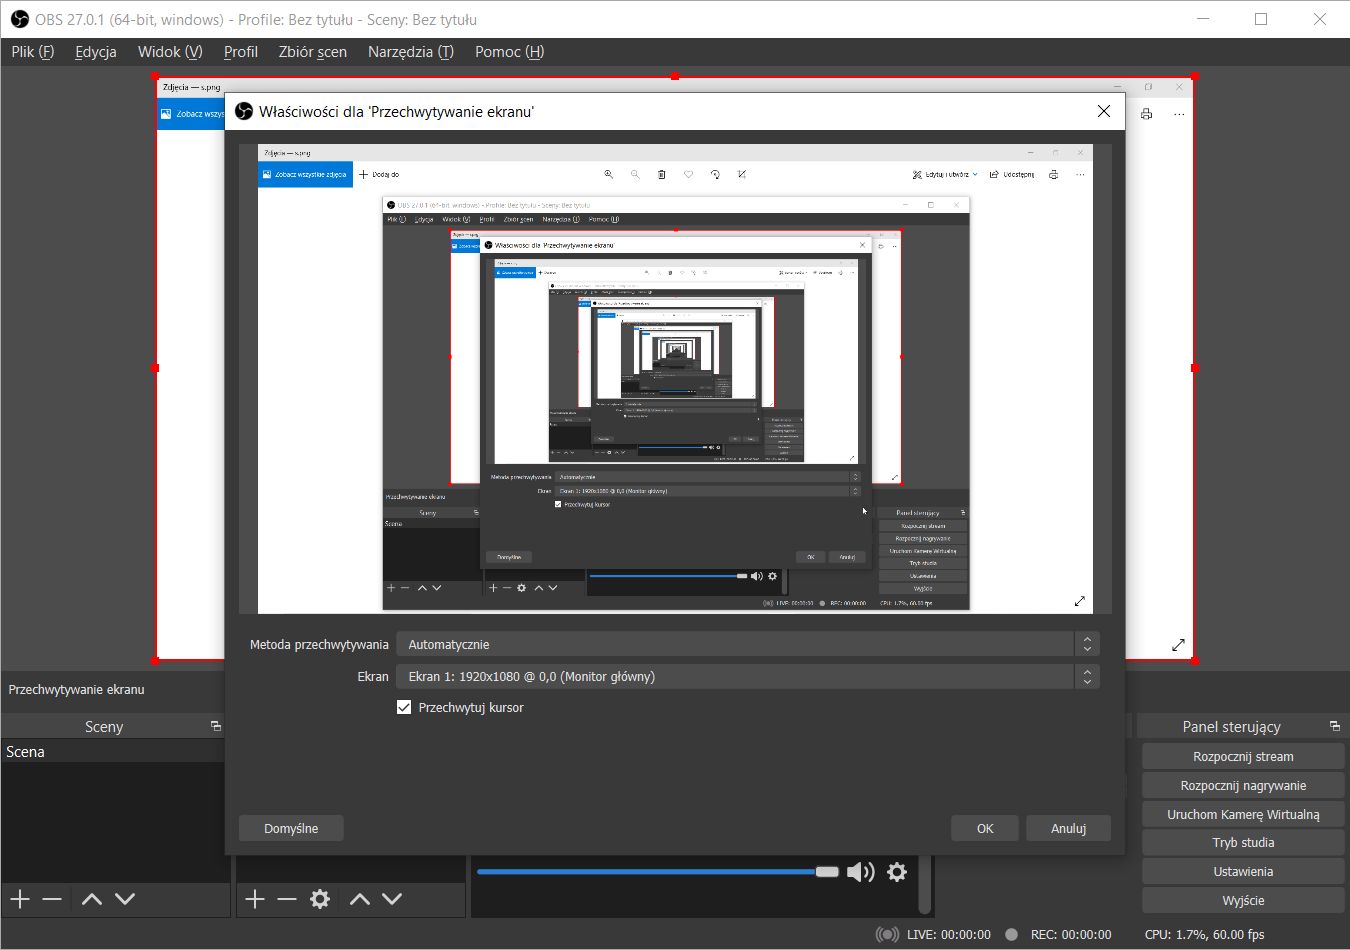Click the crop icon in the dialog preview toolbar
Viewport: 1350px width, 950px height.
[742, 174]
